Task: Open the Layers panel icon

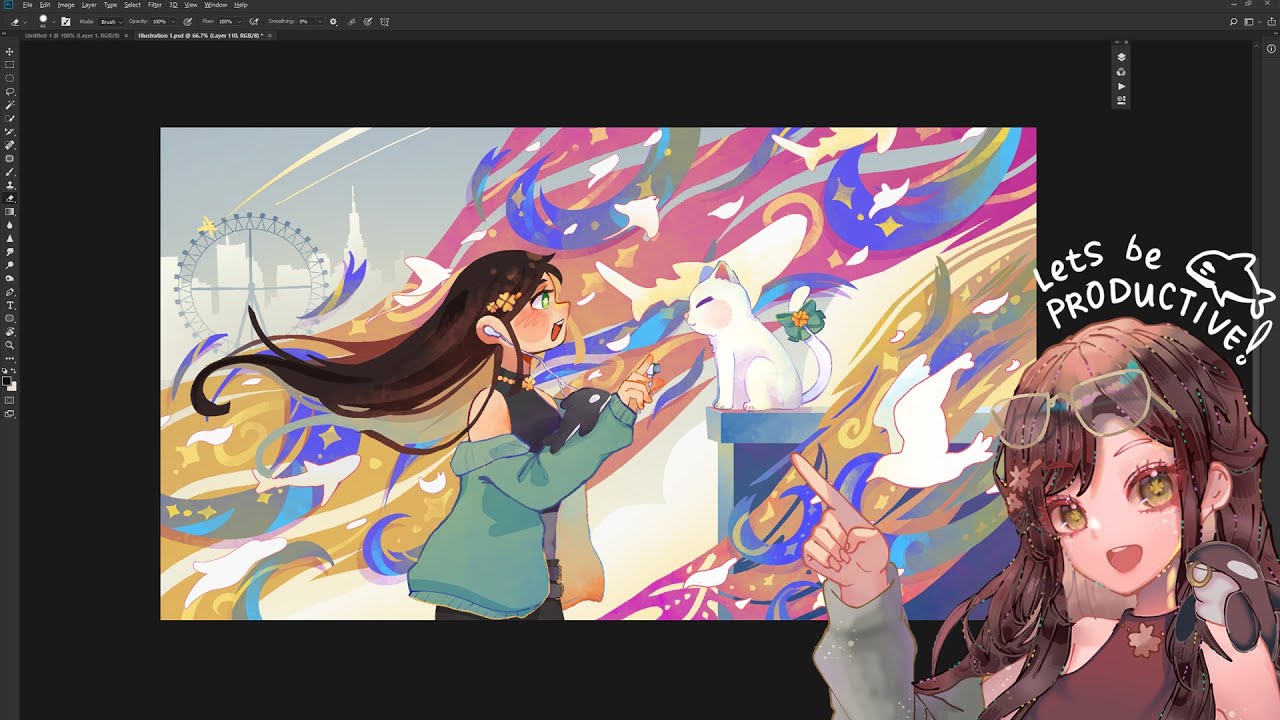Action: 1121,57
